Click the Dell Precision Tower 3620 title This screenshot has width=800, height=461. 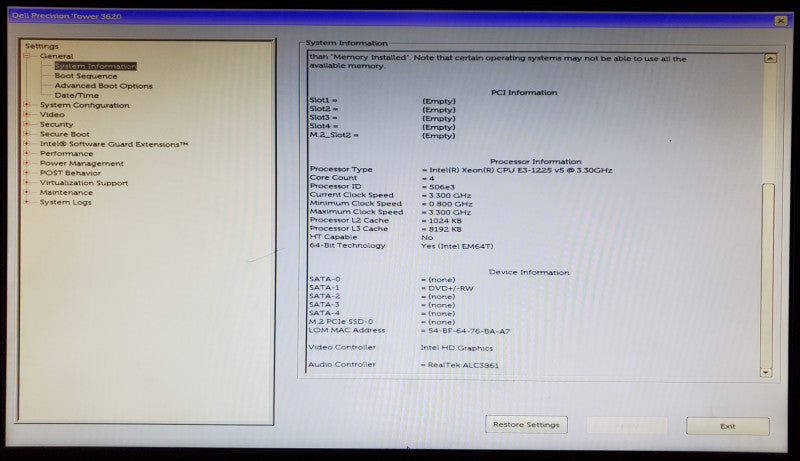click(x=66, y=16)
